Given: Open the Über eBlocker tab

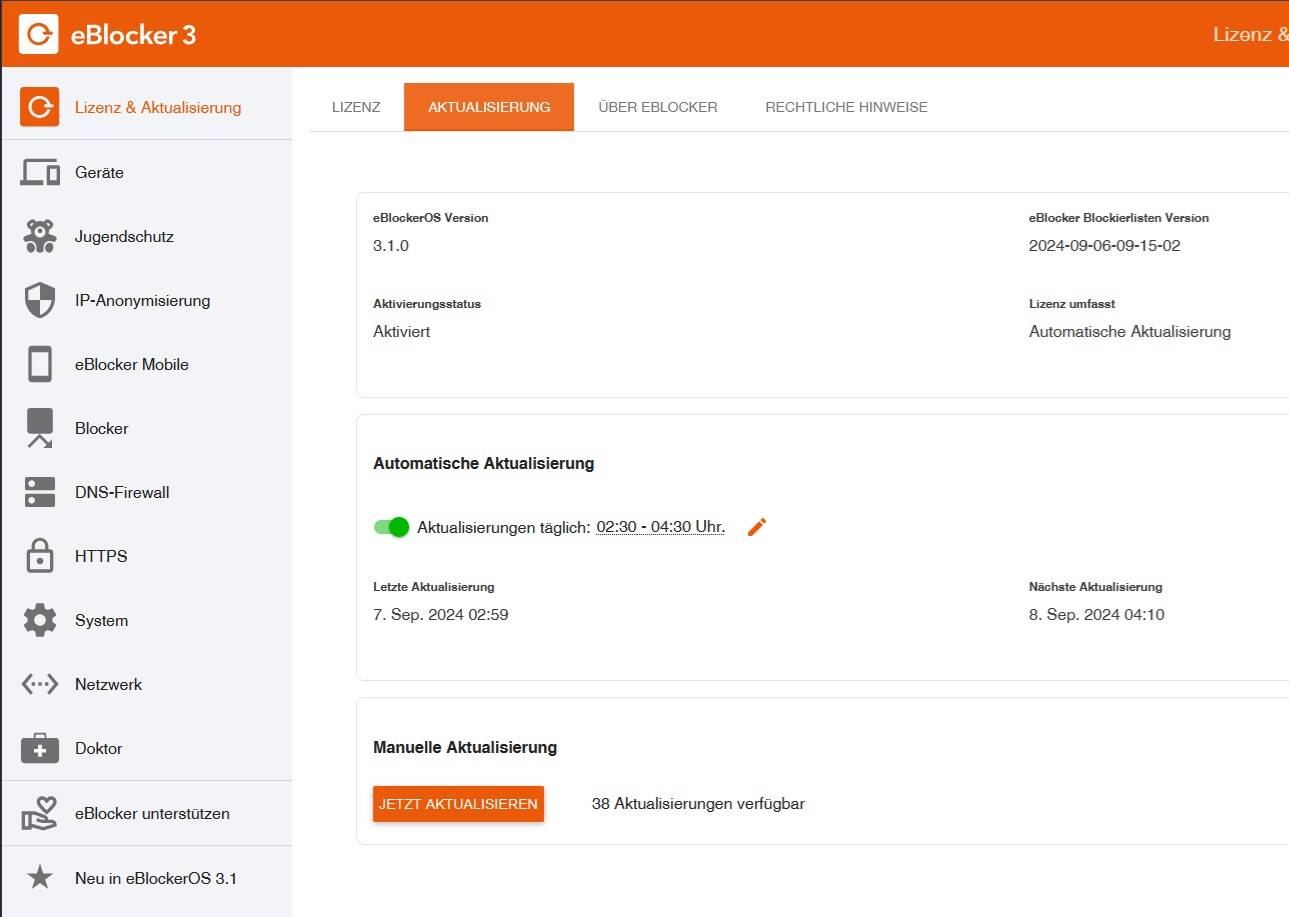Looking at the screenshot, I should click(x=658, y=107).
